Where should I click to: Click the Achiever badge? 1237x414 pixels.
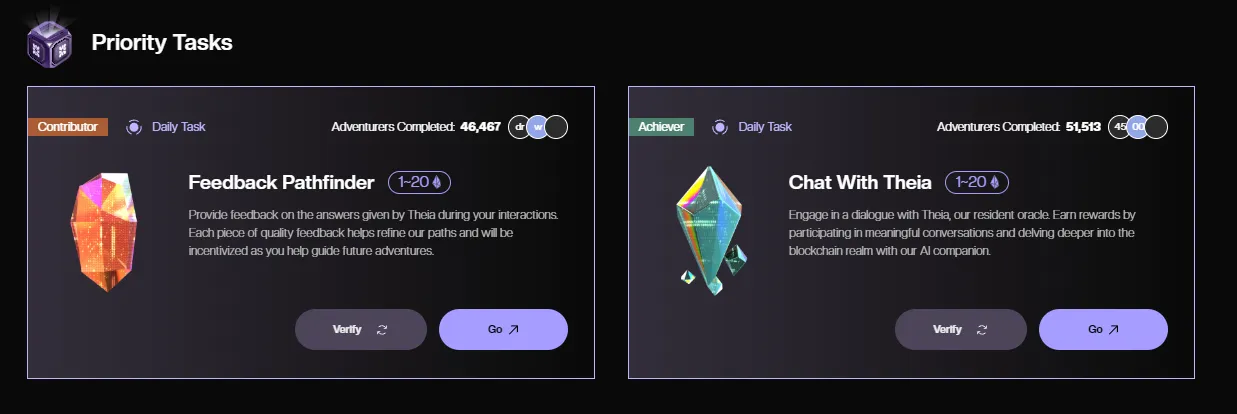(661, 127)
